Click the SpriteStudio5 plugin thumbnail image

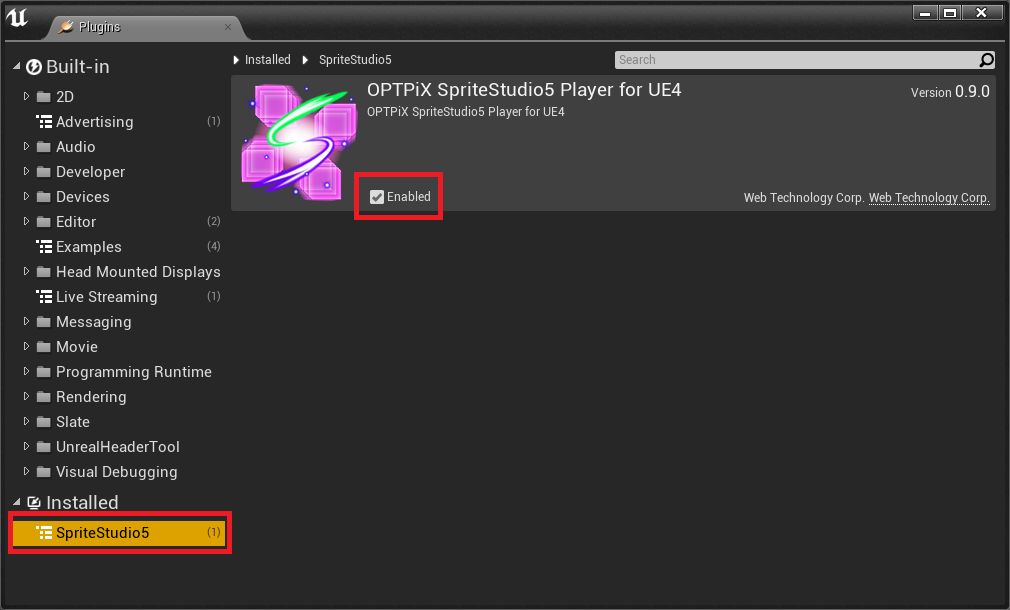[298, 142]
